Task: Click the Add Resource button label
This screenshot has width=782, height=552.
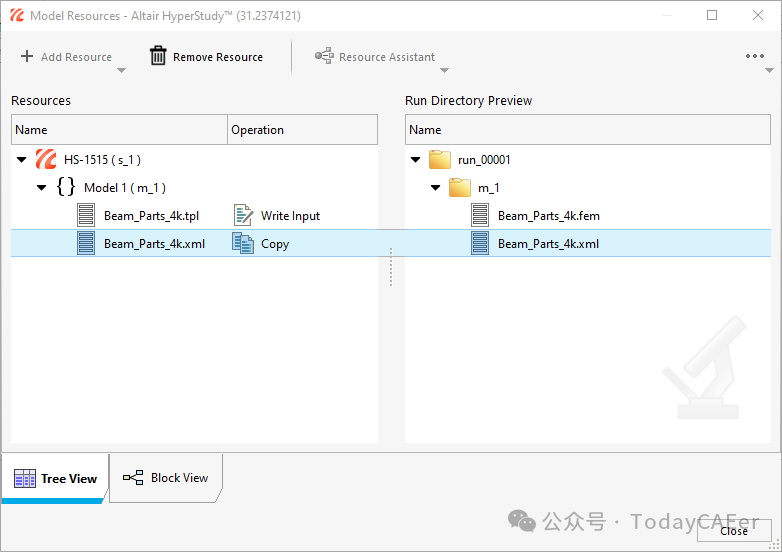Action: coord(76,57)
